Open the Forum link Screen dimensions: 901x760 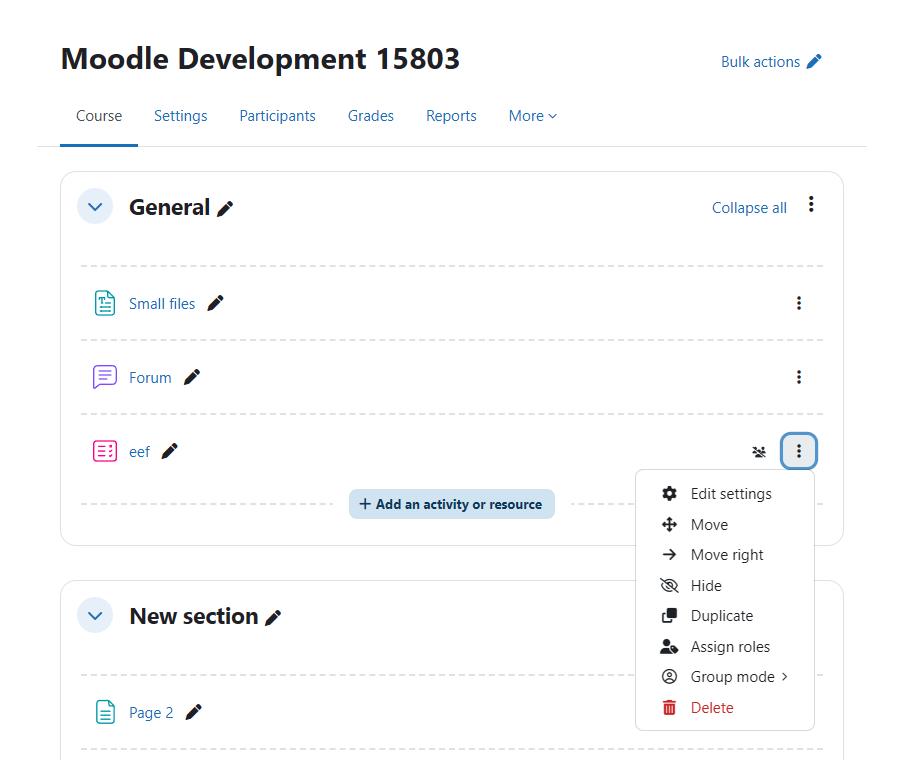click(x=150, y=378)
